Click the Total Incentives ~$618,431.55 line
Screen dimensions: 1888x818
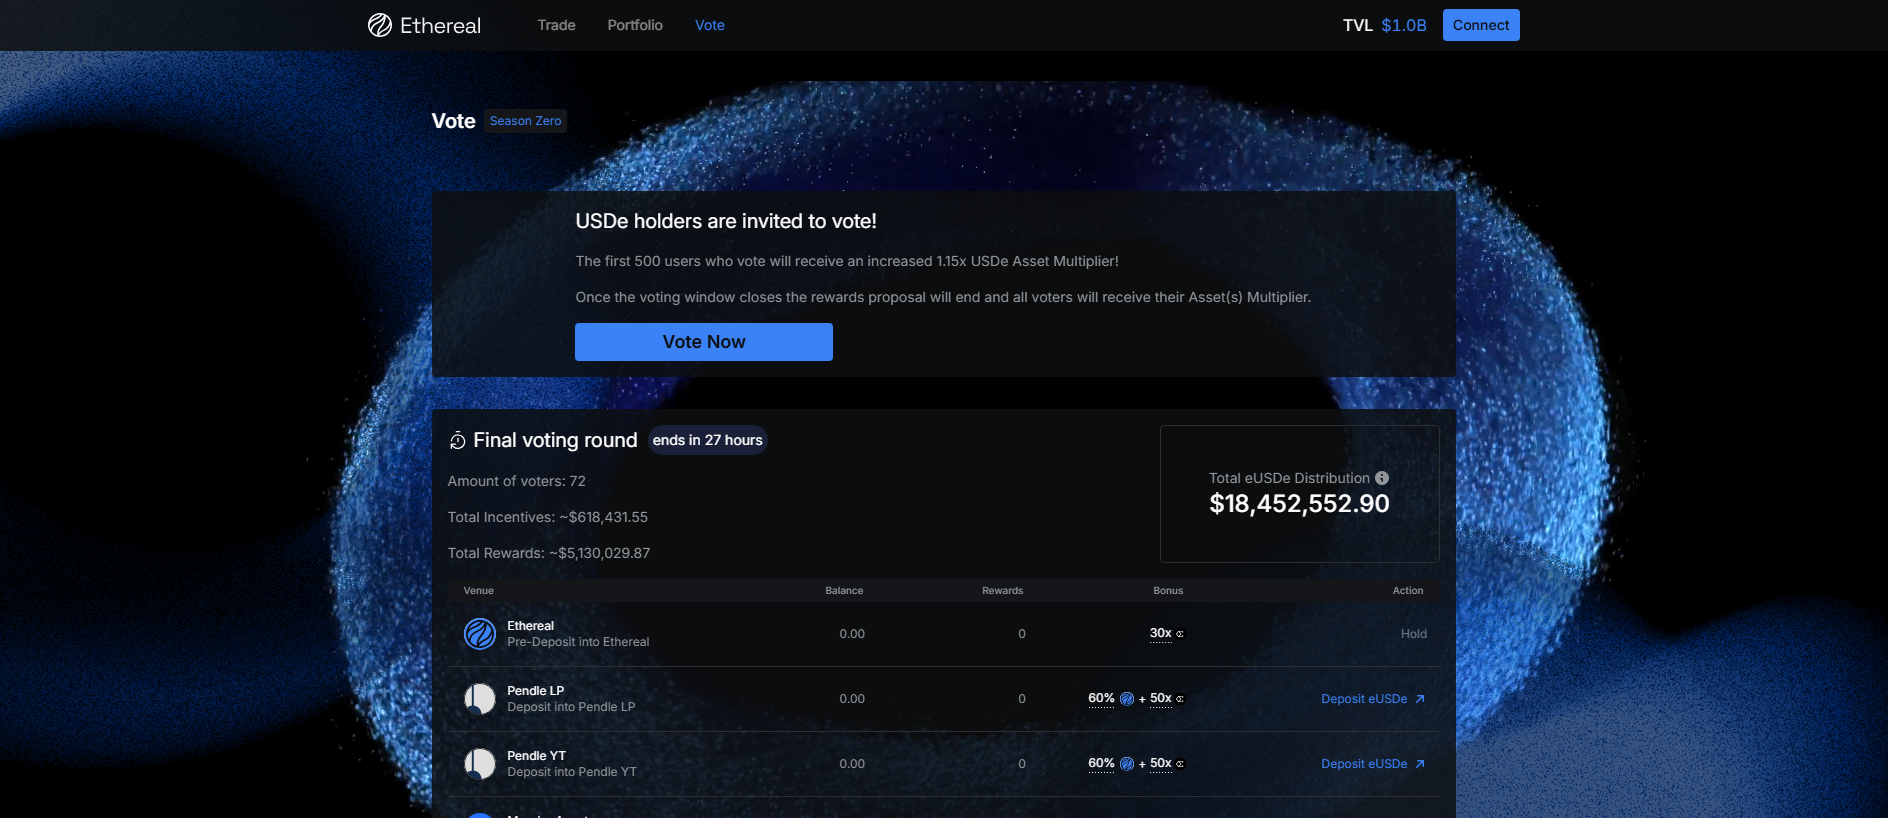pyautogui.click(x=548, y=517)
